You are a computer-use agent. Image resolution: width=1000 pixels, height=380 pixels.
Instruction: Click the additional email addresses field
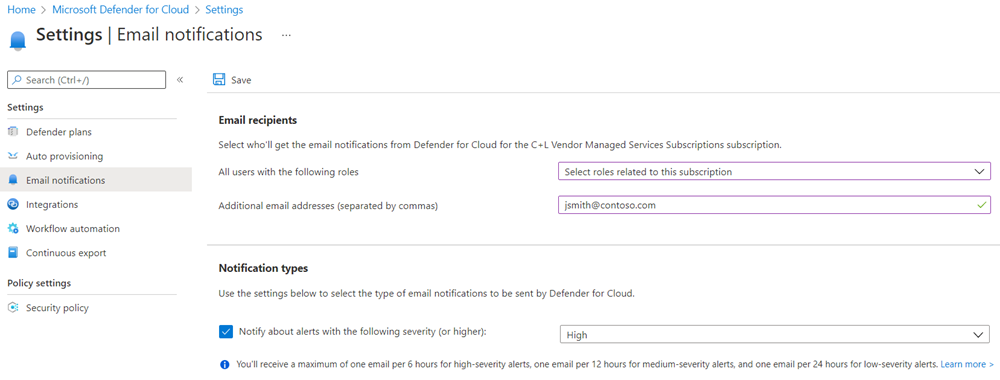[774, 205]
